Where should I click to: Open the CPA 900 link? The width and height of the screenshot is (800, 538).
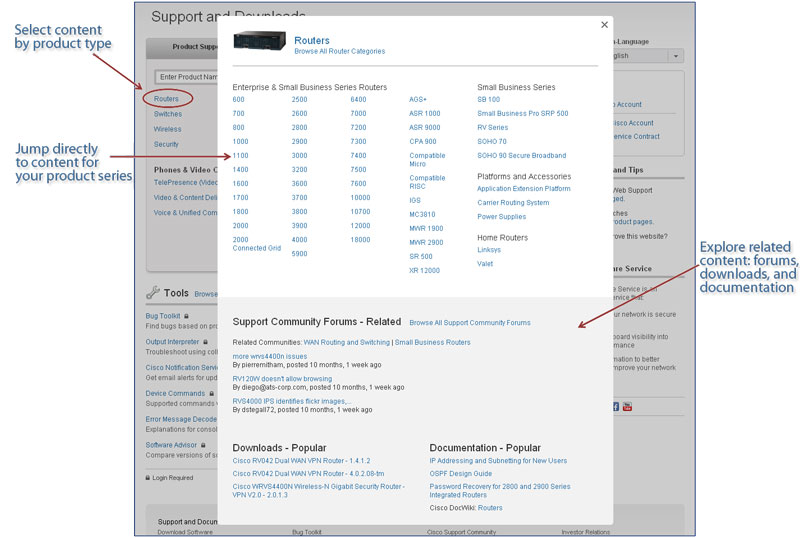click(x=423, y=142)
